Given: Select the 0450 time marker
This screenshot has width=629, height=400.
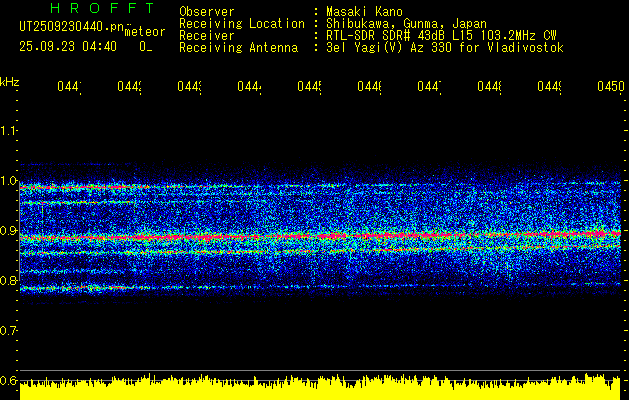Looking at the screenshot, I should point(610,88).
